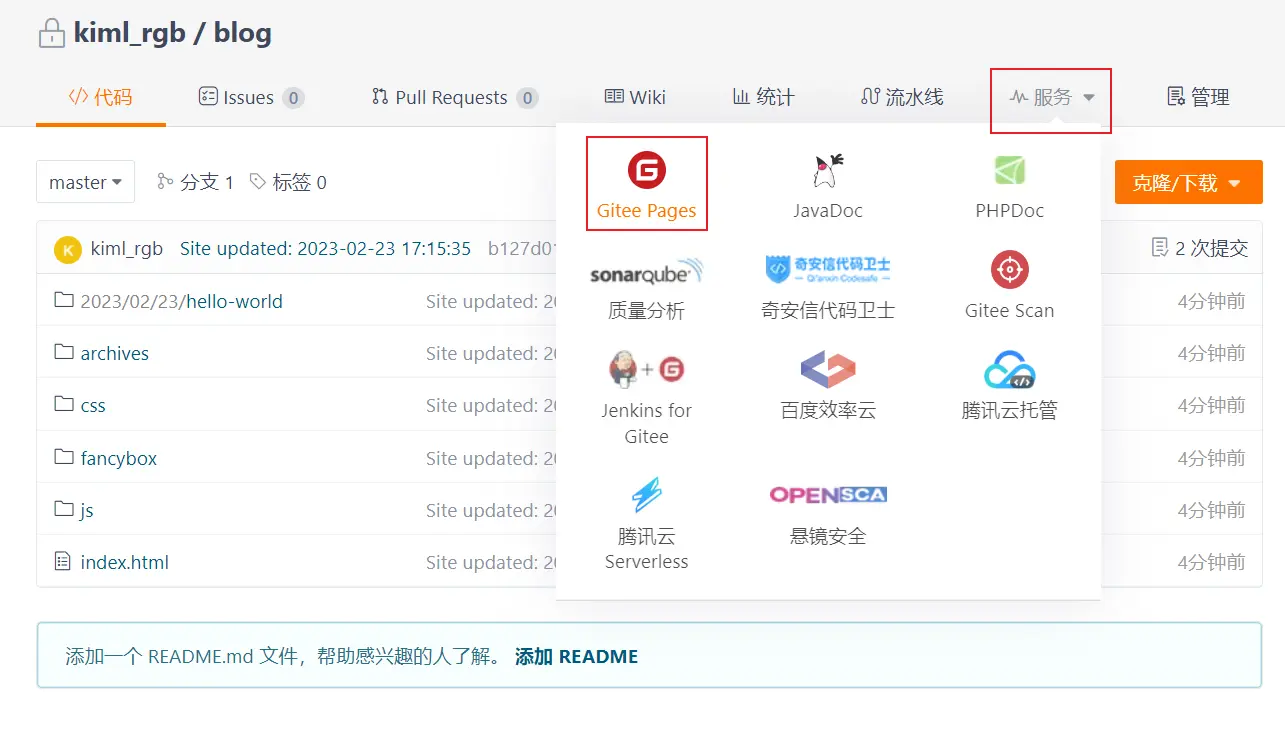The image size is (1285, 730).
Task: Click the 添加 README link
Action: [x=576, y=657]
